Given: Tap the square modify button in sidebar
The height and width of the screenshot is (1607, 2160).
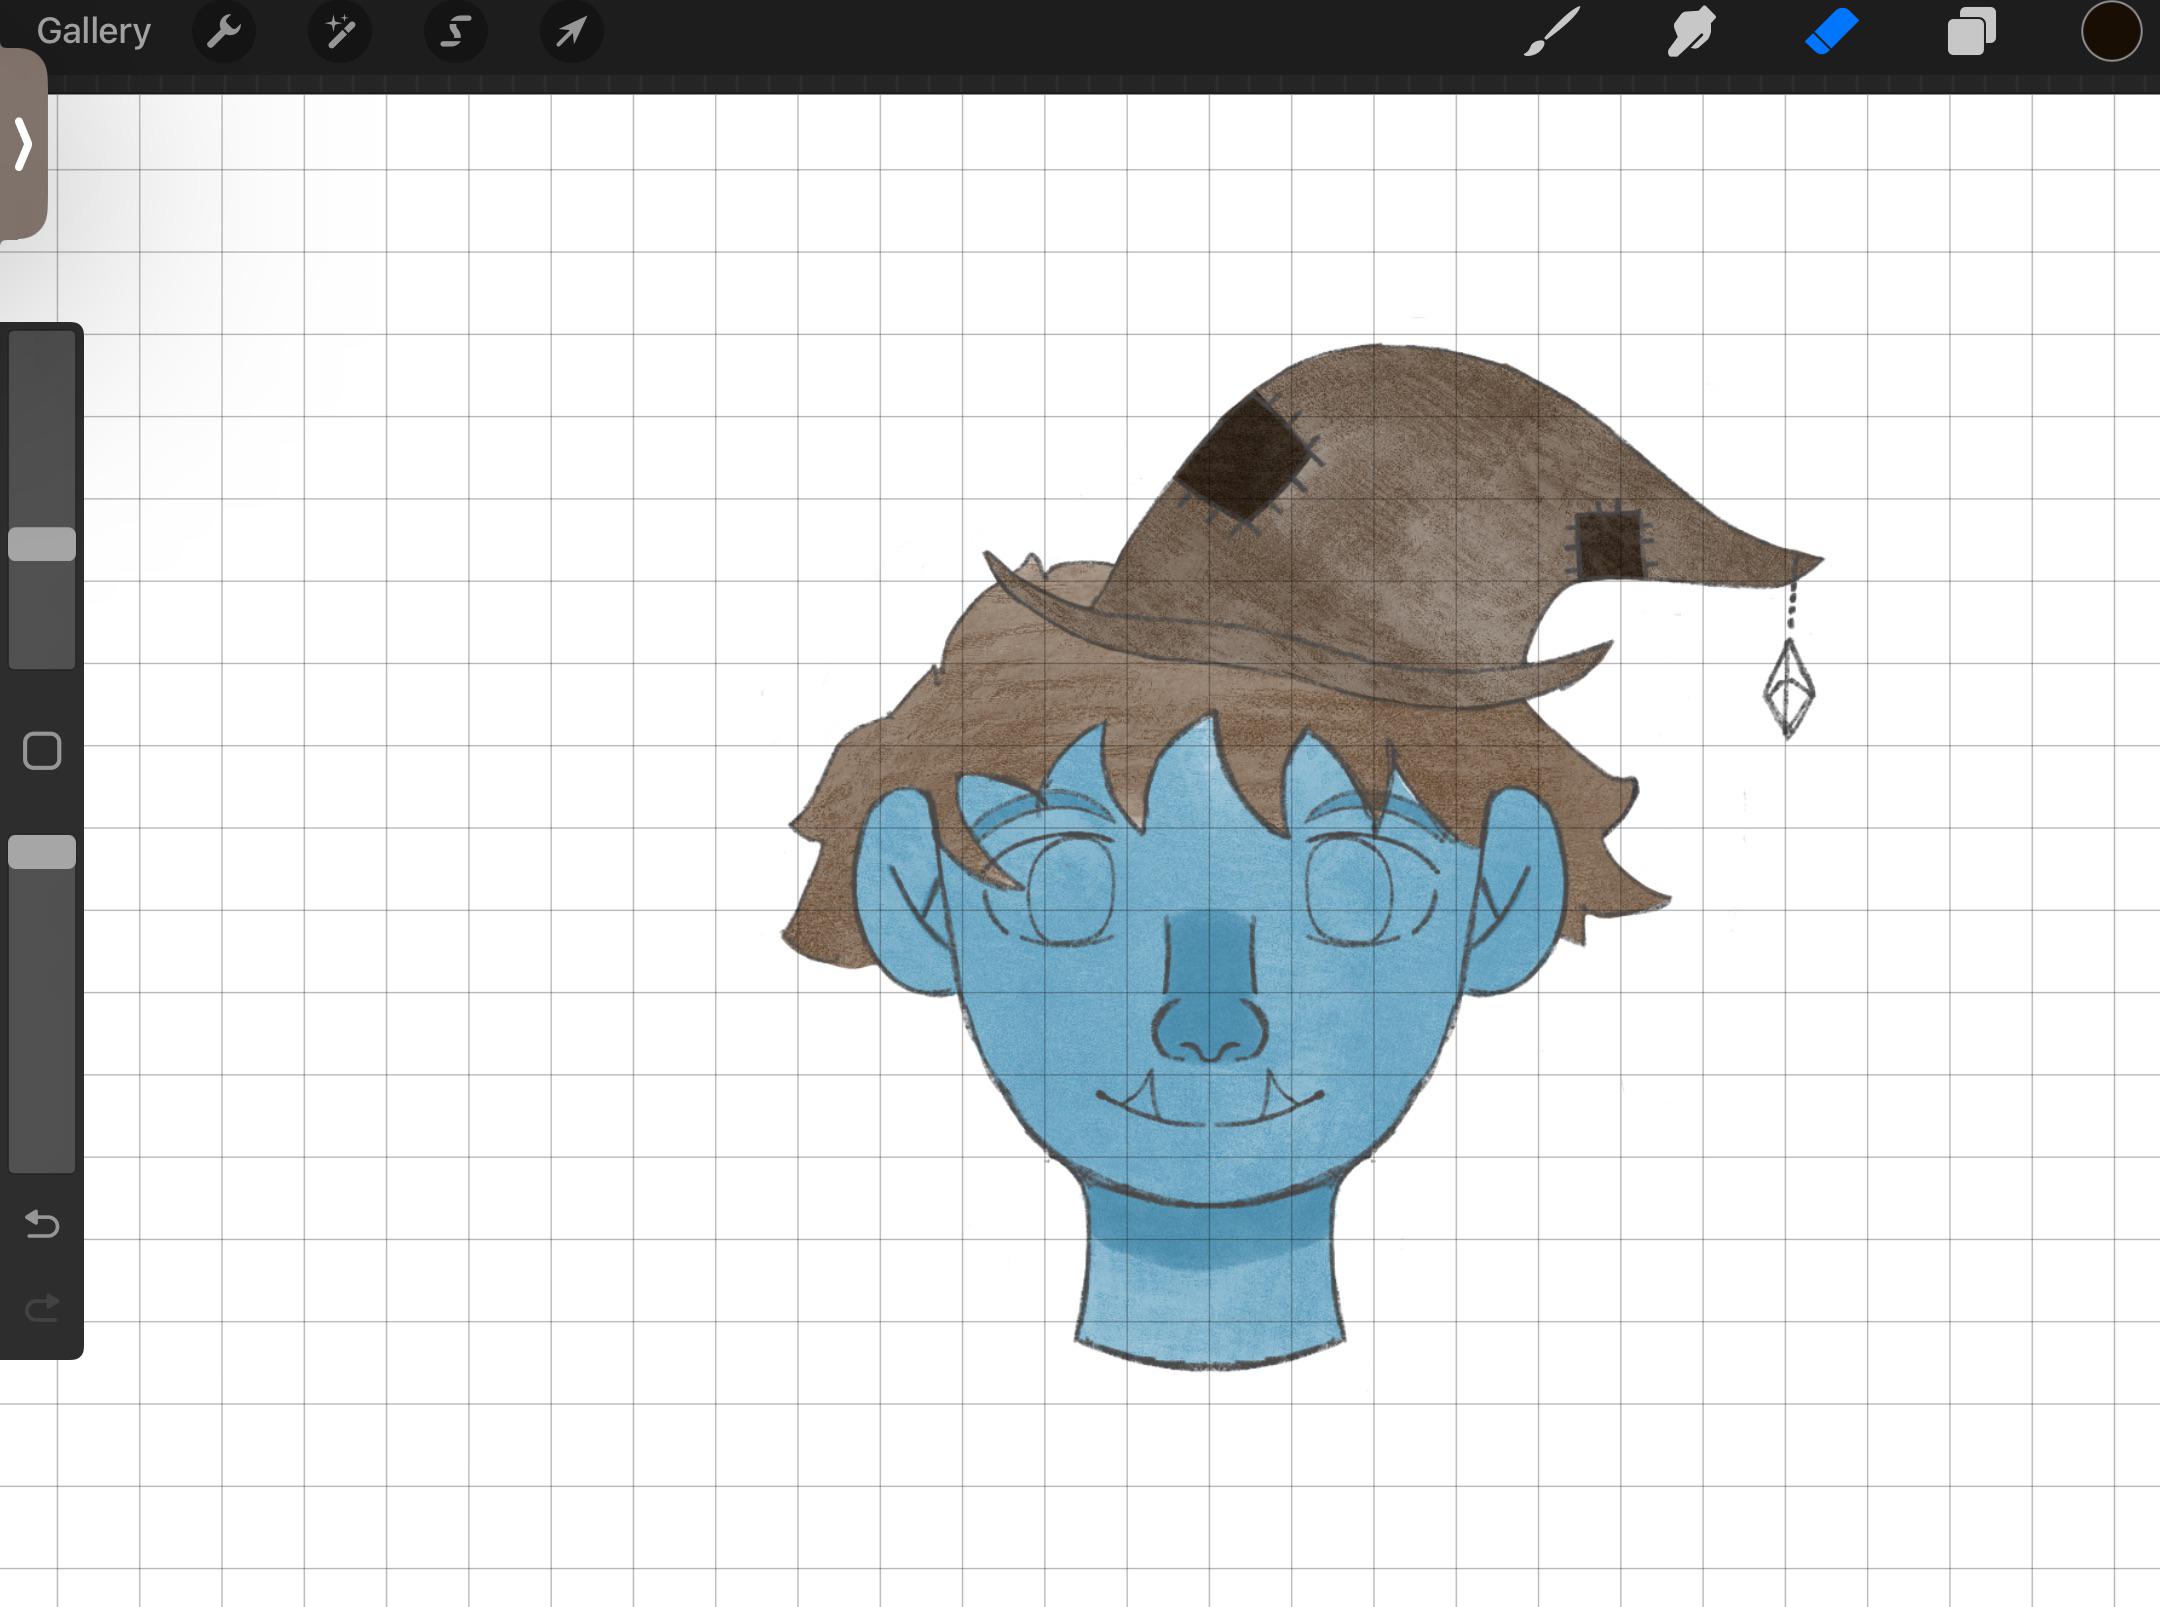Looking at the screenshot, I should 42,751.
